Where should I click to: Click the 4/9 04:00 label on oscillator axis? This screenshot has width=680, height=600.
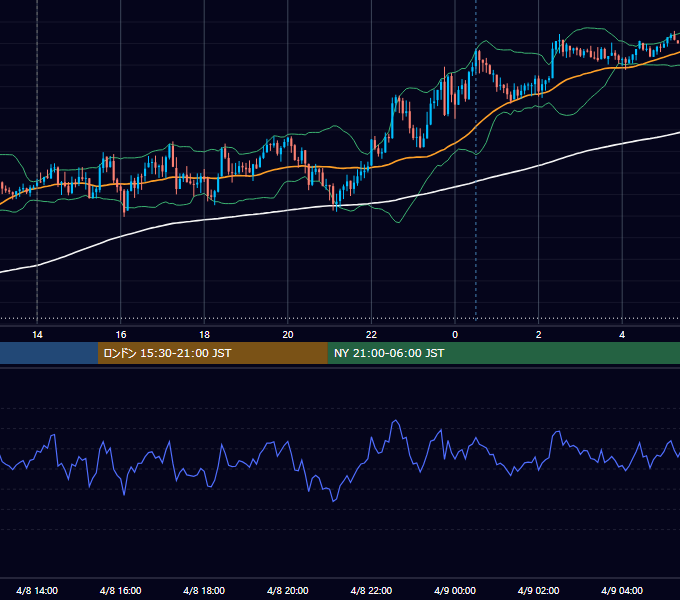622,590
